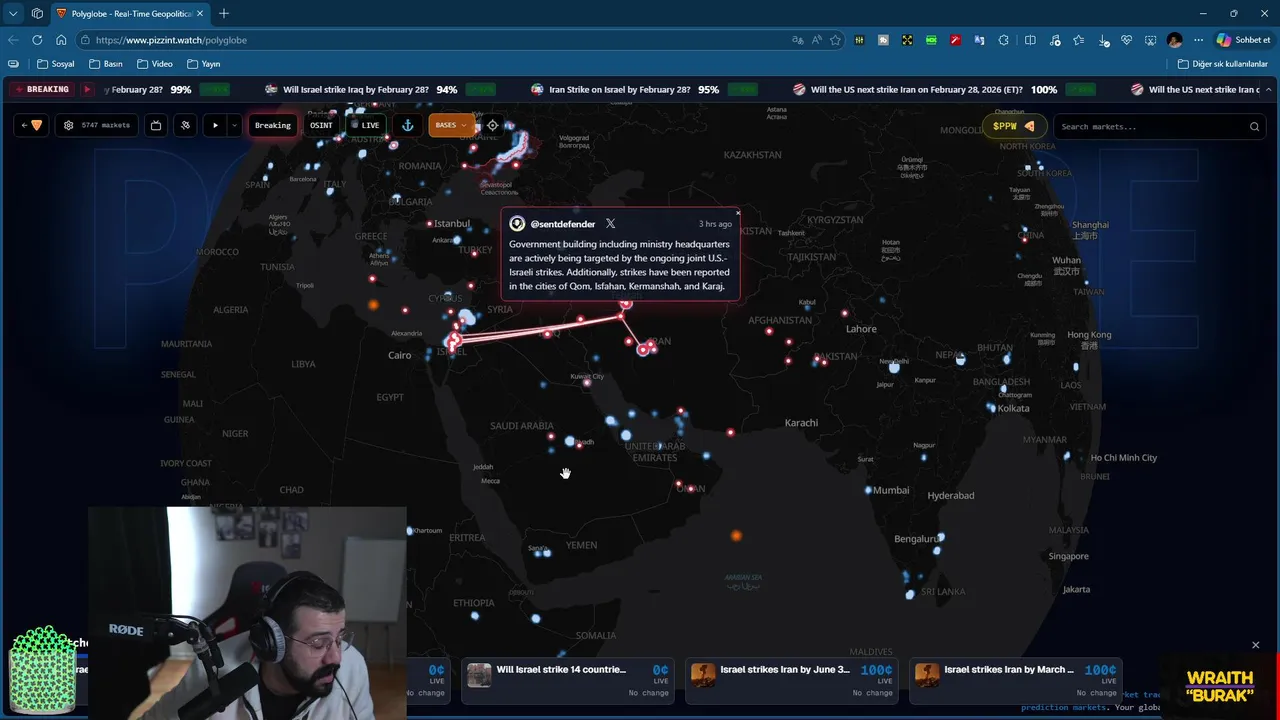Select the Polyglobe browser tab

coord(130,13)
